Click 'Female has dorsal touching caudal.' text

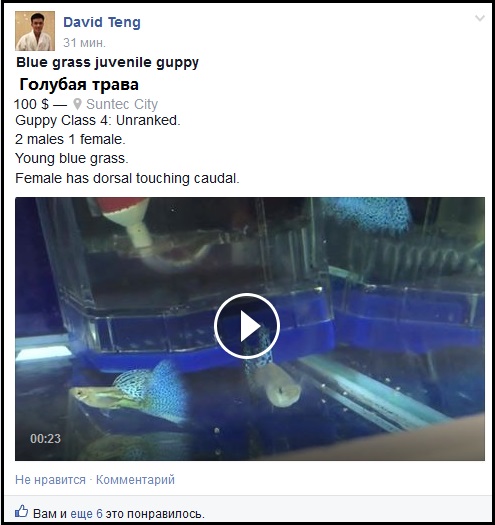coord(127,178)
